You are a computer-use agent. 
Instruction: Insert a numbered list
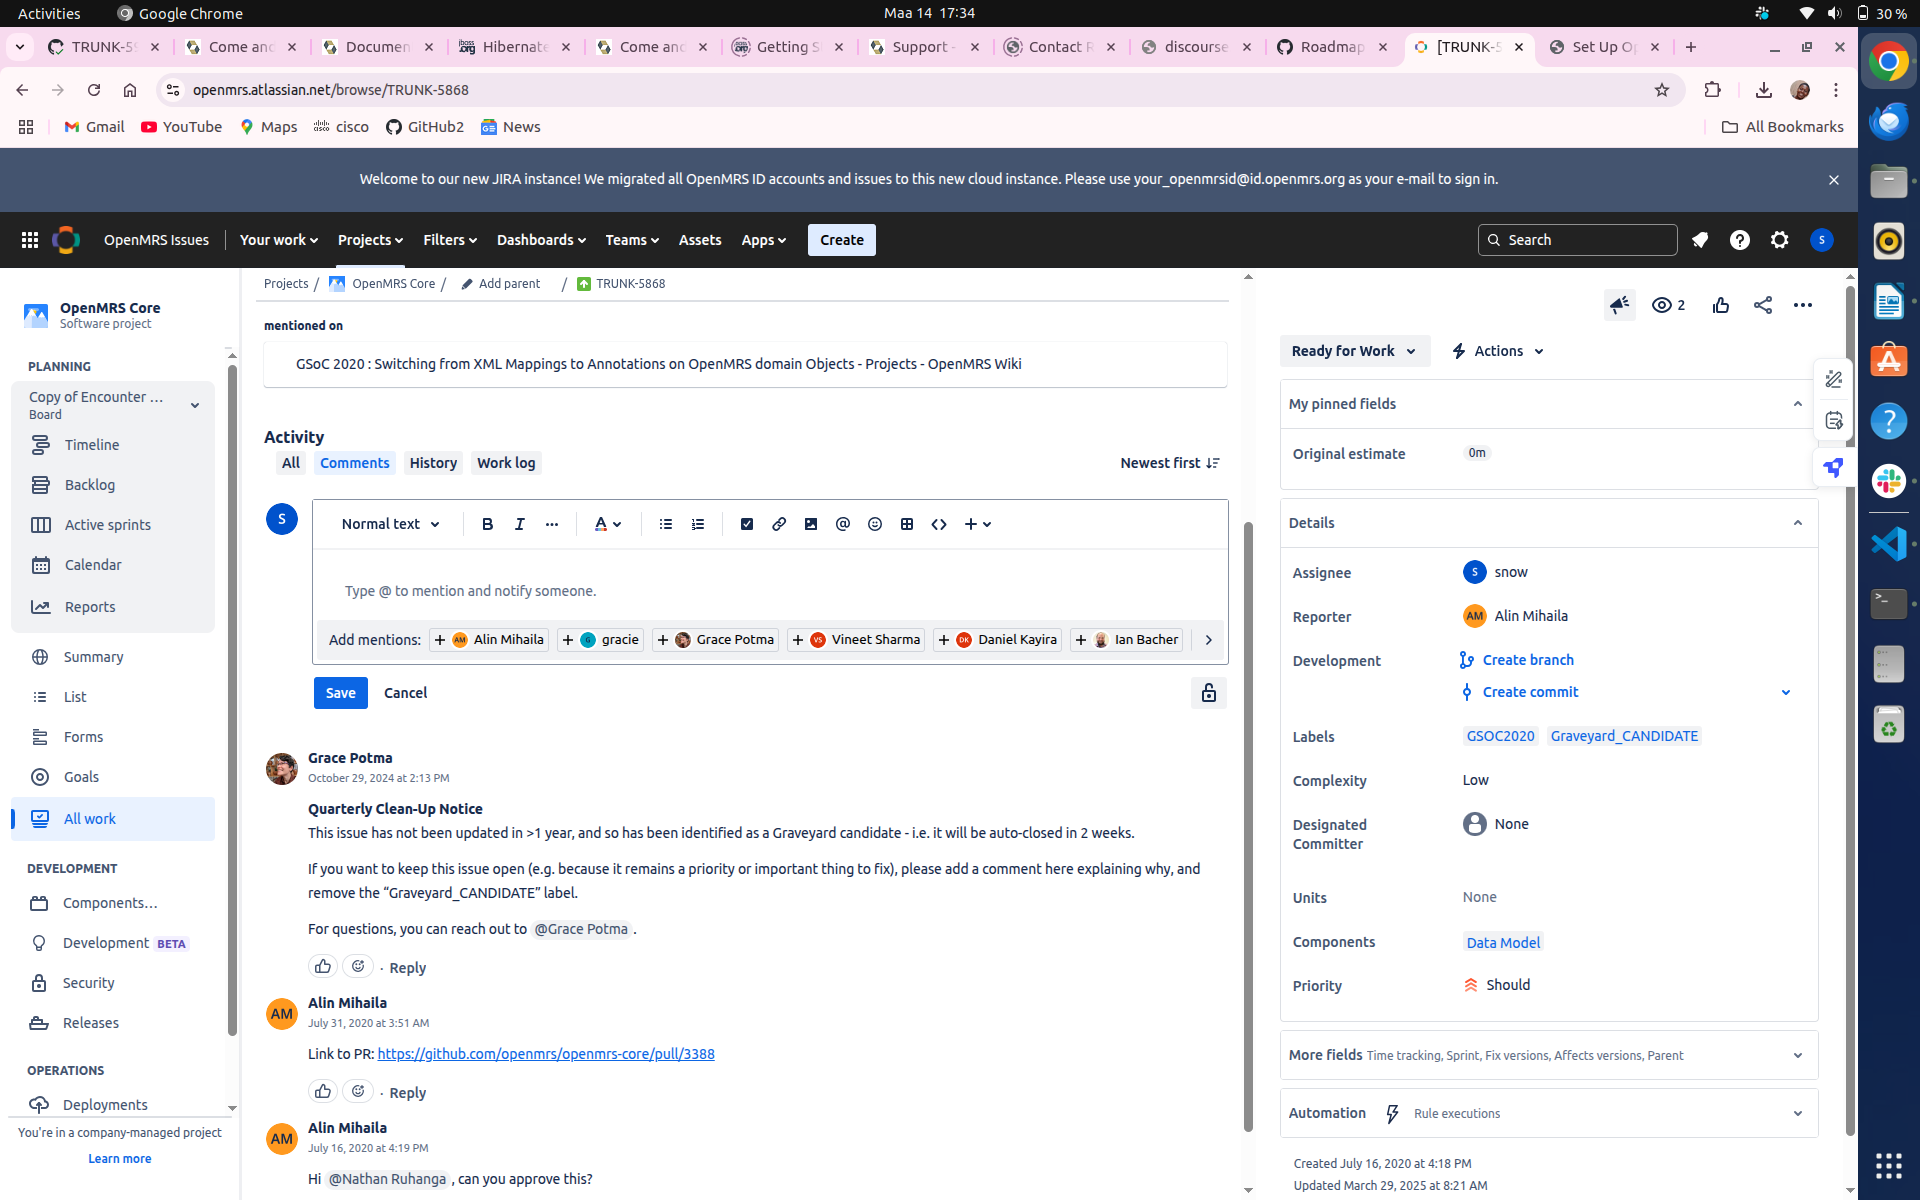(x=697, y=524)
